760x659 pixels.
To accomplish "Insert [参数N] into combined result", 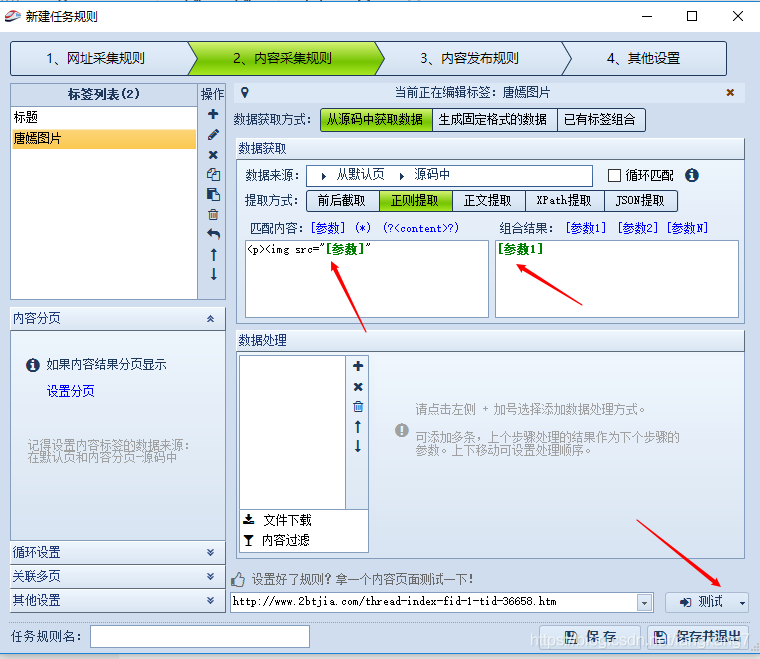I will [688, 228].
